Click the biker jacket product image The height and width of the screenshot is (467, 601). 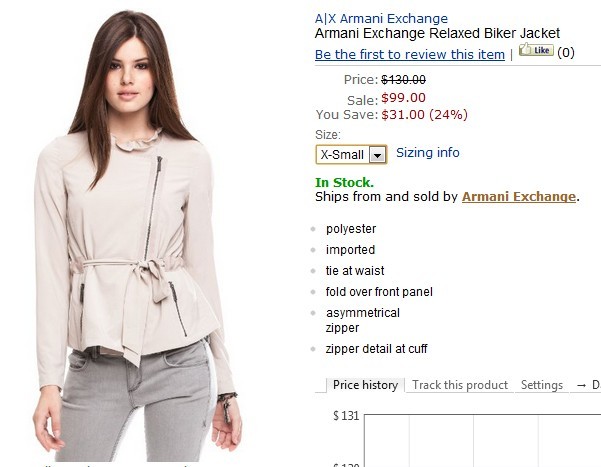coord(136,236)
